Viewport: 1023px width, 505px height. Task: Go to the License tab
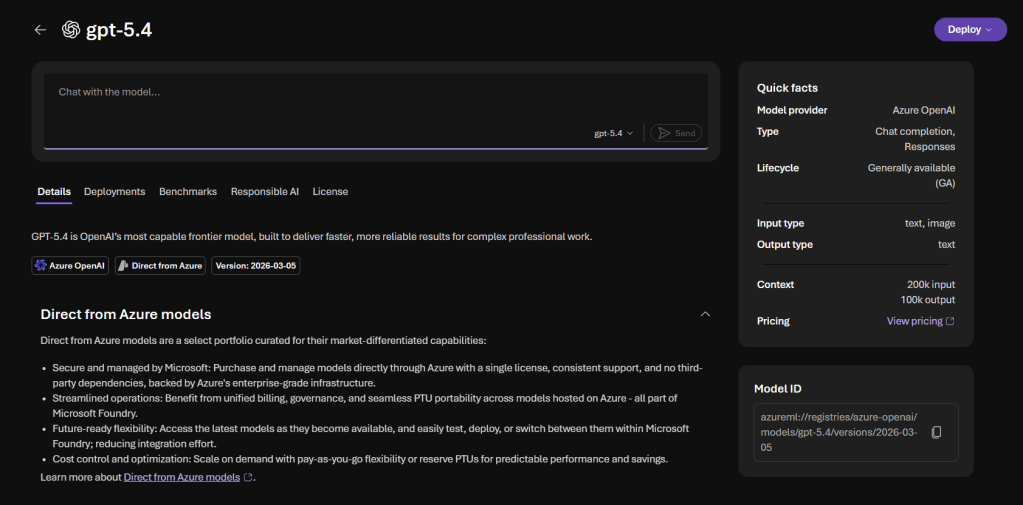pos(330,191)
